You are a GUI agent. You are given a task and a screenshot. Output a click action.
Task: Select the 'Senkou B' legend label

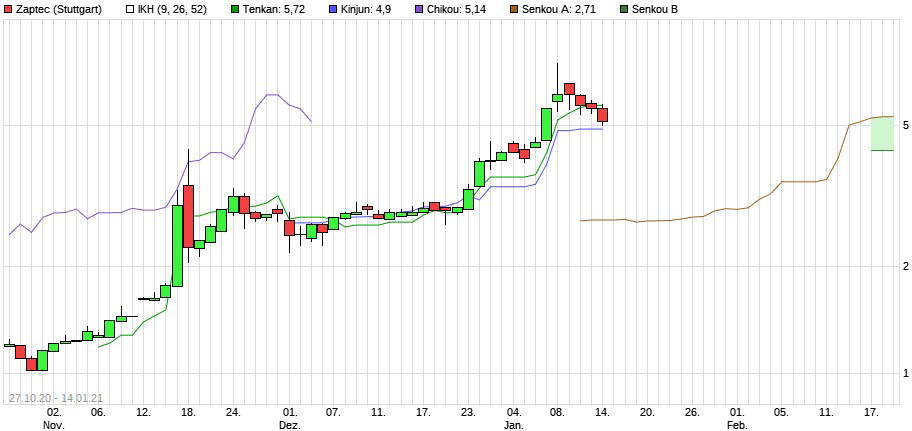pyautogui.click(x=657, y=9)
